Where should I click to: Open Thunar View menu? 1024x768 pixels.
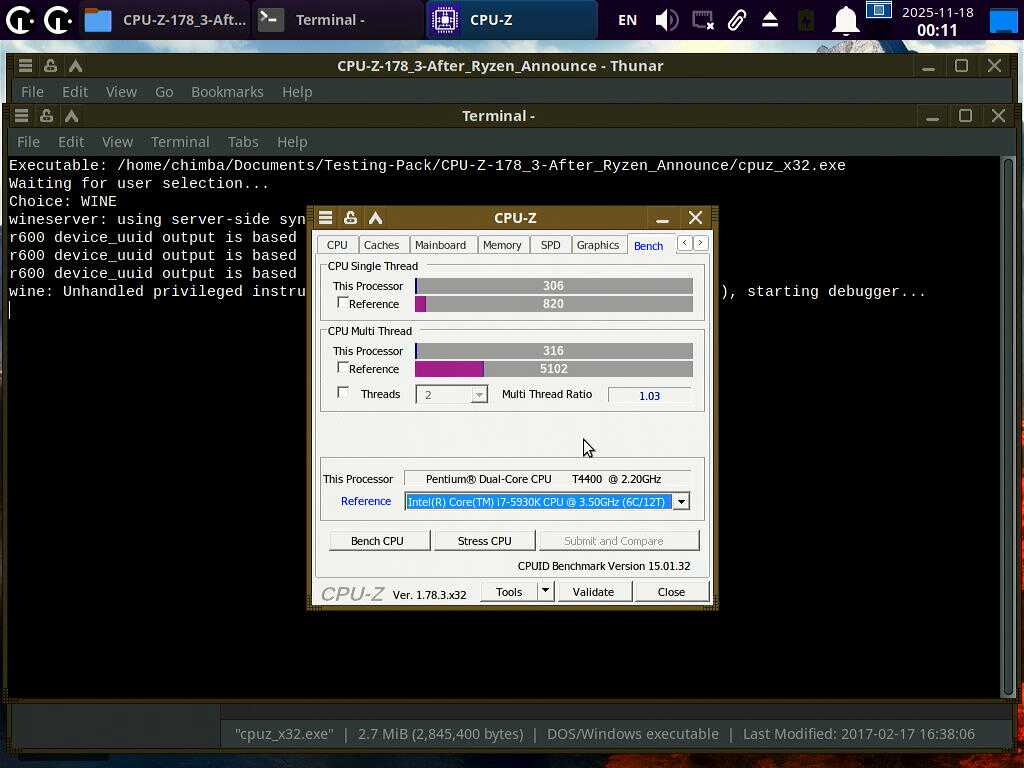(121, 92)
